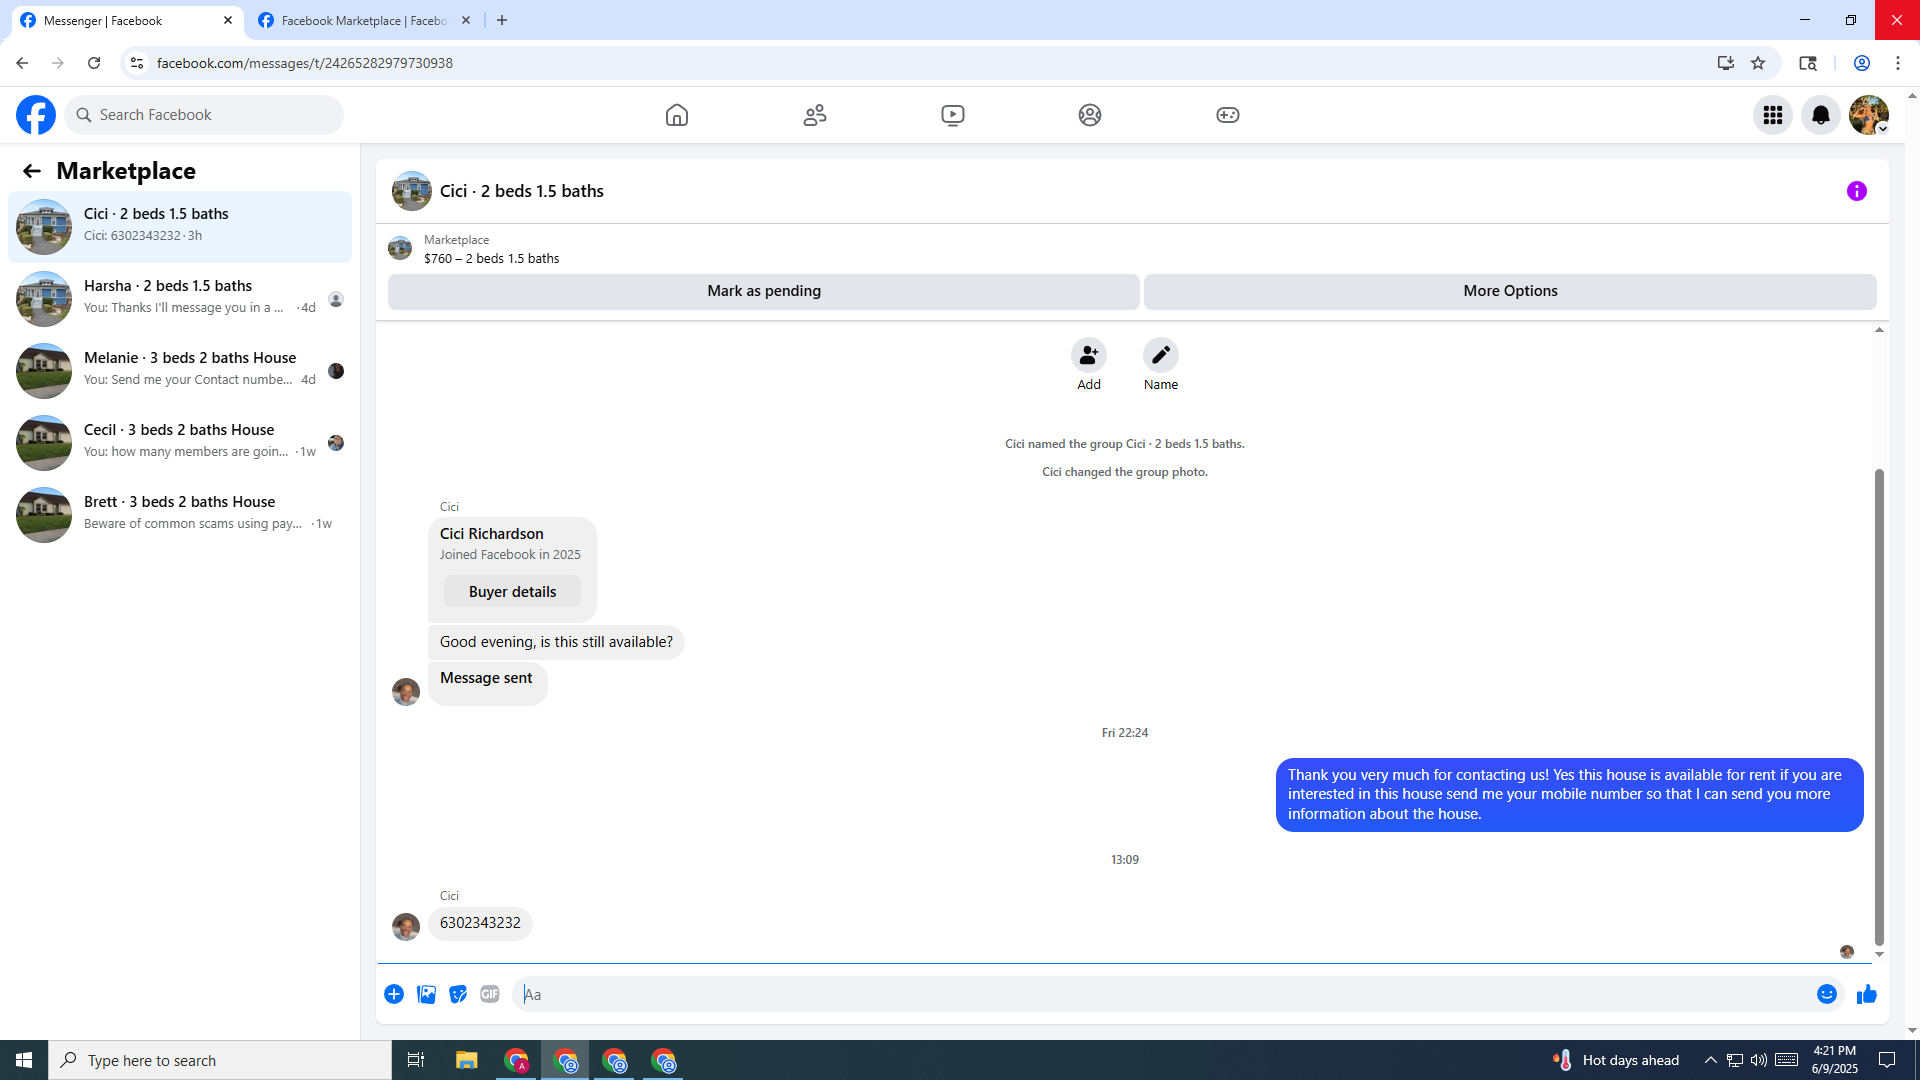The height and width of the screenshot is (1080, 1920).
Task: Open more actions plus icon
Action: (394, 994)
